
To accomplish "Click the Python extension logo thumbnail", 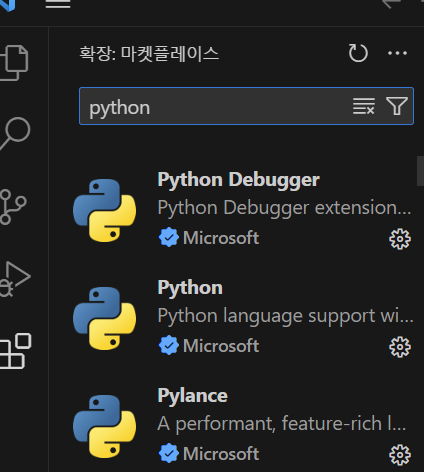I will click(x=105, y=318).
